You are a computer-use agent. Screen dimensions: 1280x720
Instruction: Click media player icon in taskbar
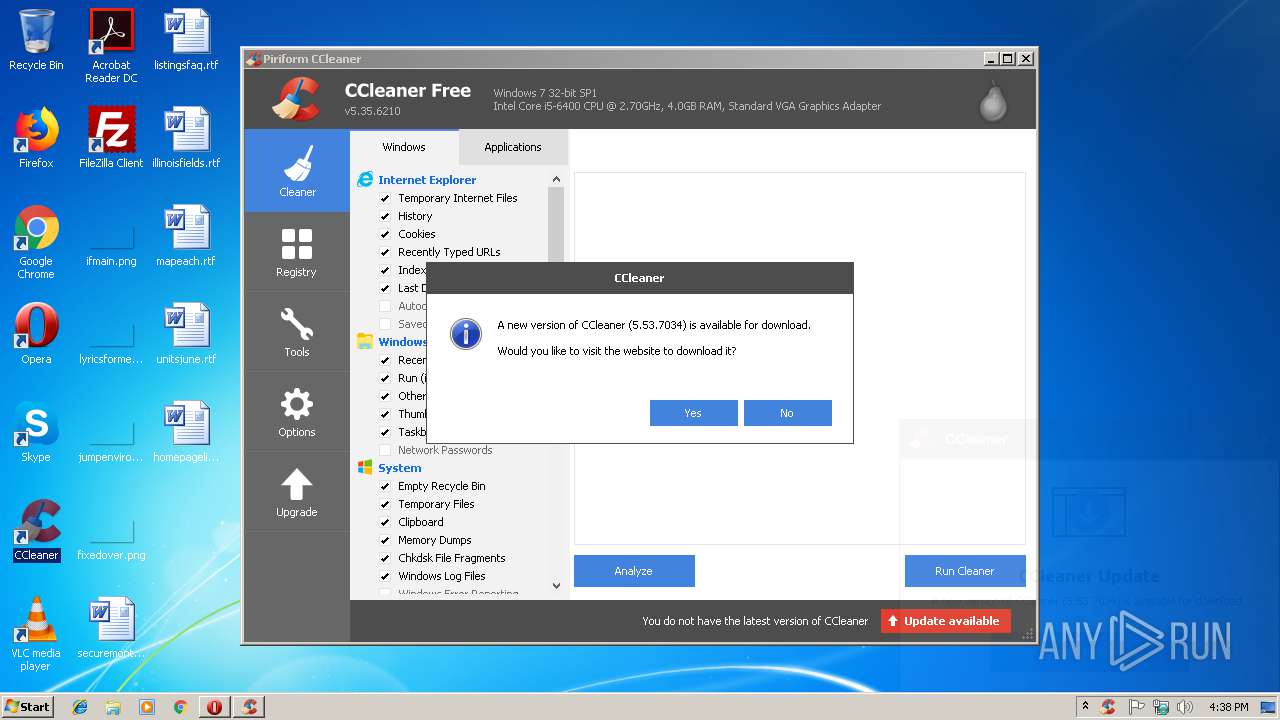click(x=147, y=707)
